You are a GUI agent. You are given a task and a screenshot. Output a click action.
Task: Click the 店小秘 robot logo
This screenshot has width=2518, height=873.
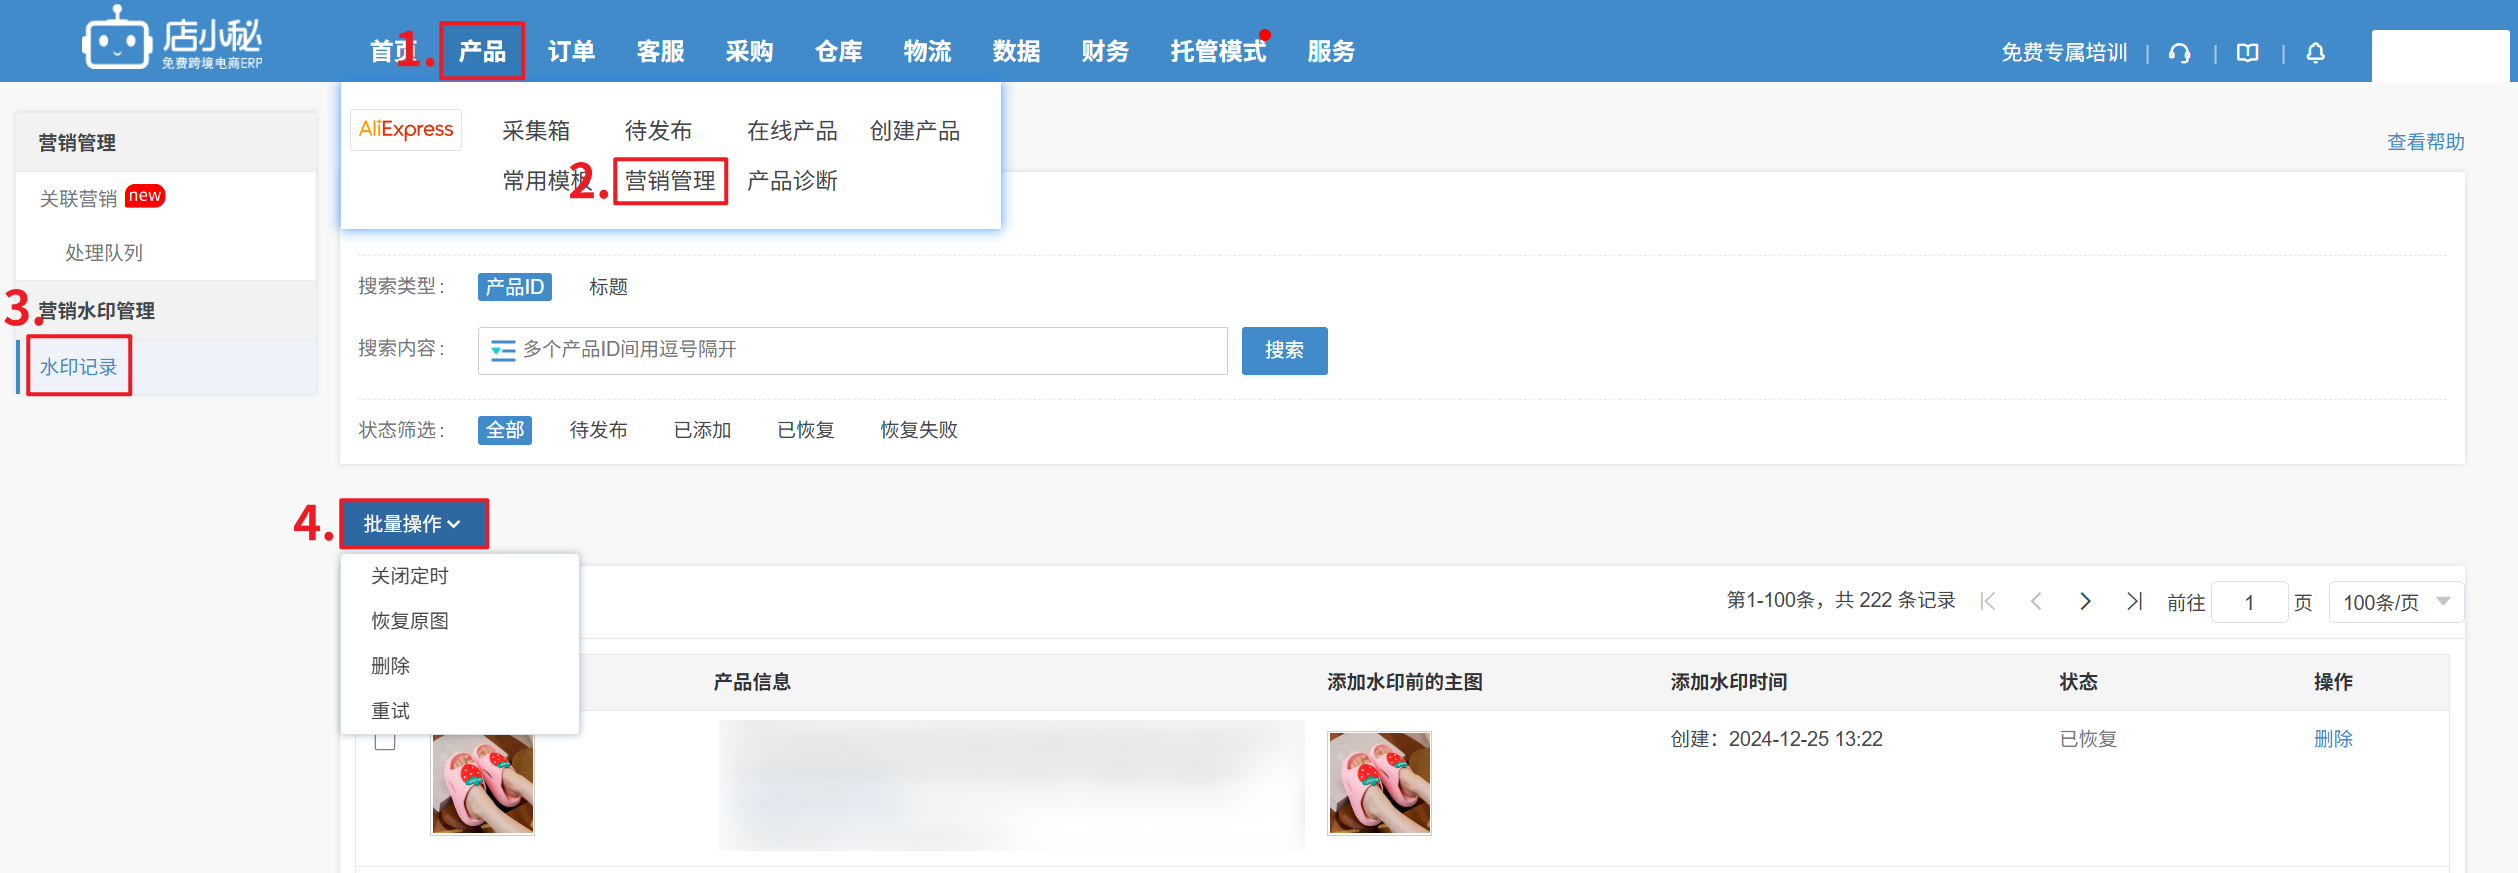(x=117, y=41)
